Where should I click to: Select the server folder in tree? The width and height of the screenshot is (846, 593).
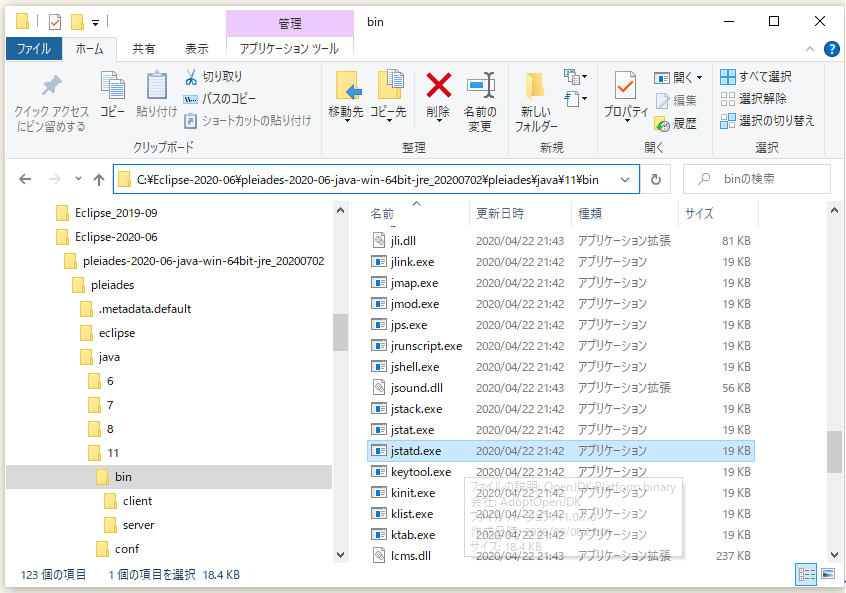[129, 524]
